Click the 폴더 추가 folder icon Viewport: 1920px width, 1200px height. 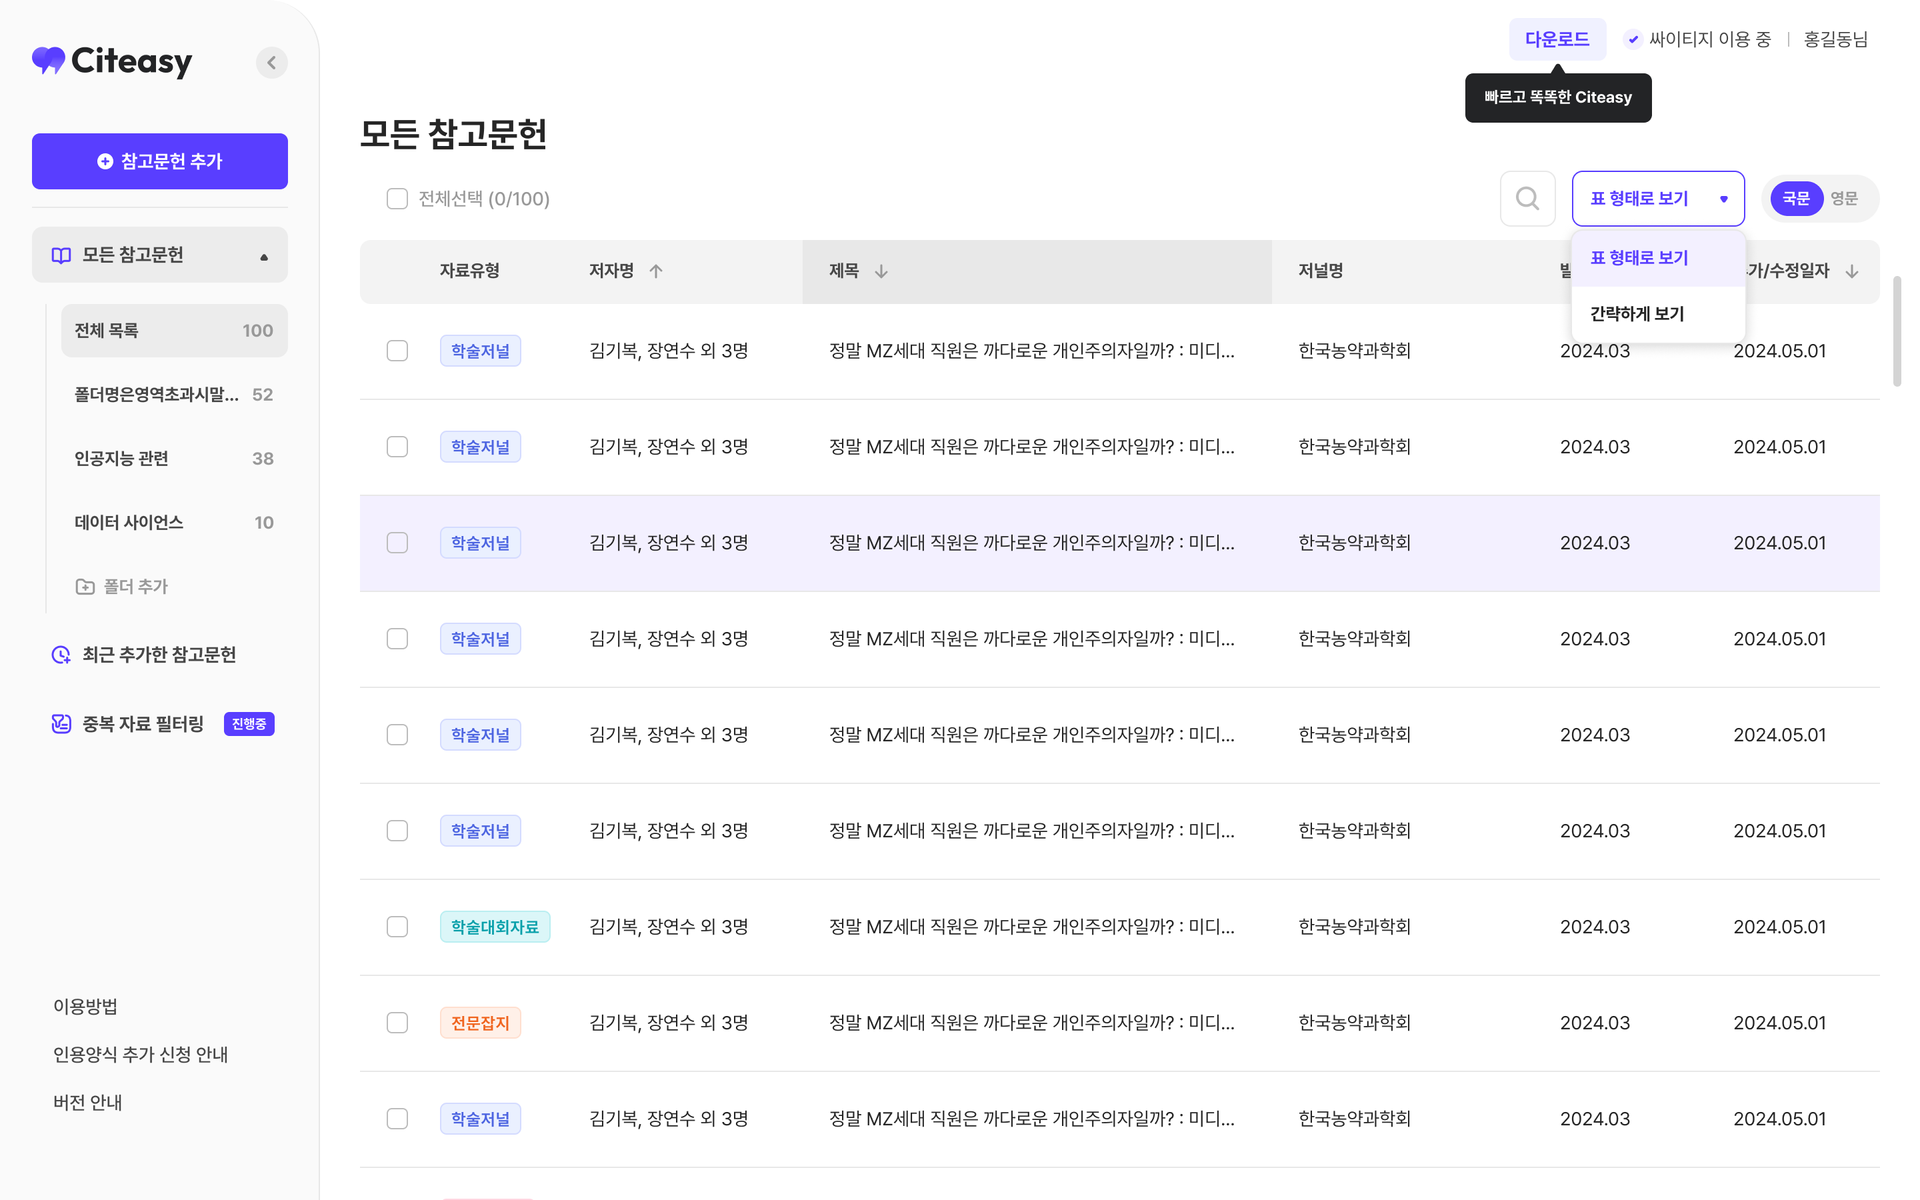coord(85,587)
